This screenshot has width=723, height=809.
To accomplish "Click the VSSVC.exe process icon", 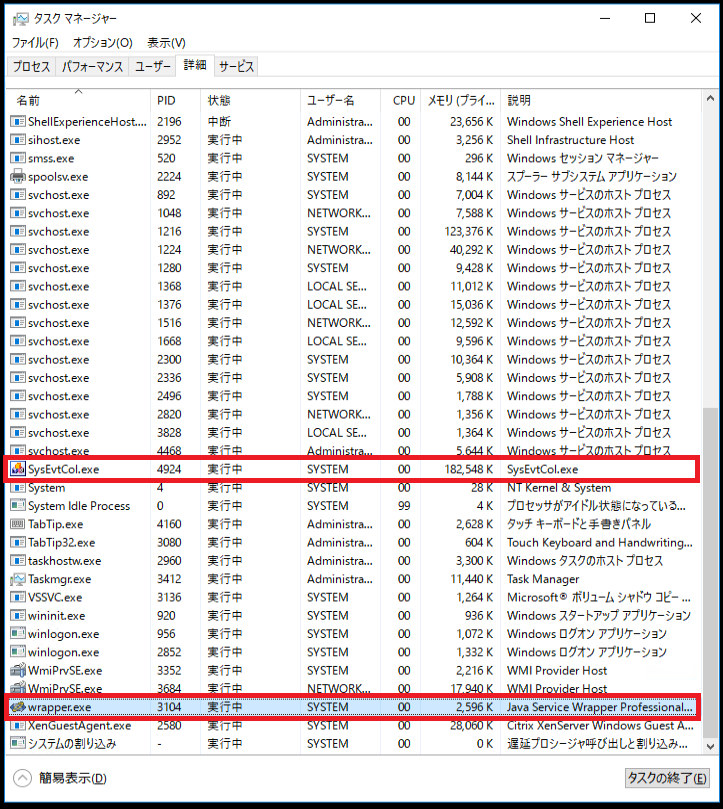I will pyautogui.click(x=18, y=597).
